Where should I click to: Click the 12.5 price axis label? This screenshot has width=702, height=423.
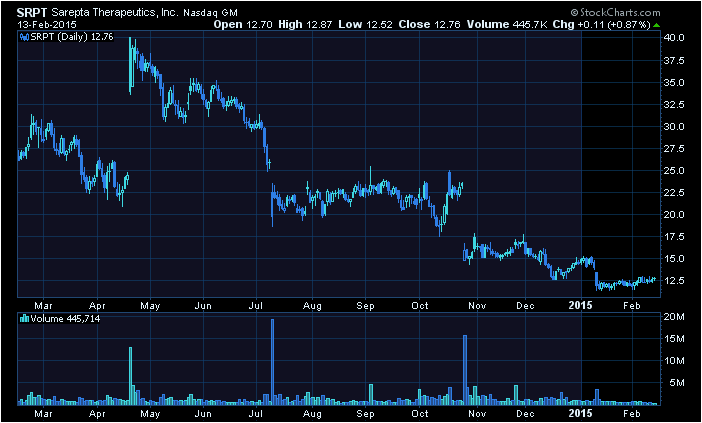(675, 281)
